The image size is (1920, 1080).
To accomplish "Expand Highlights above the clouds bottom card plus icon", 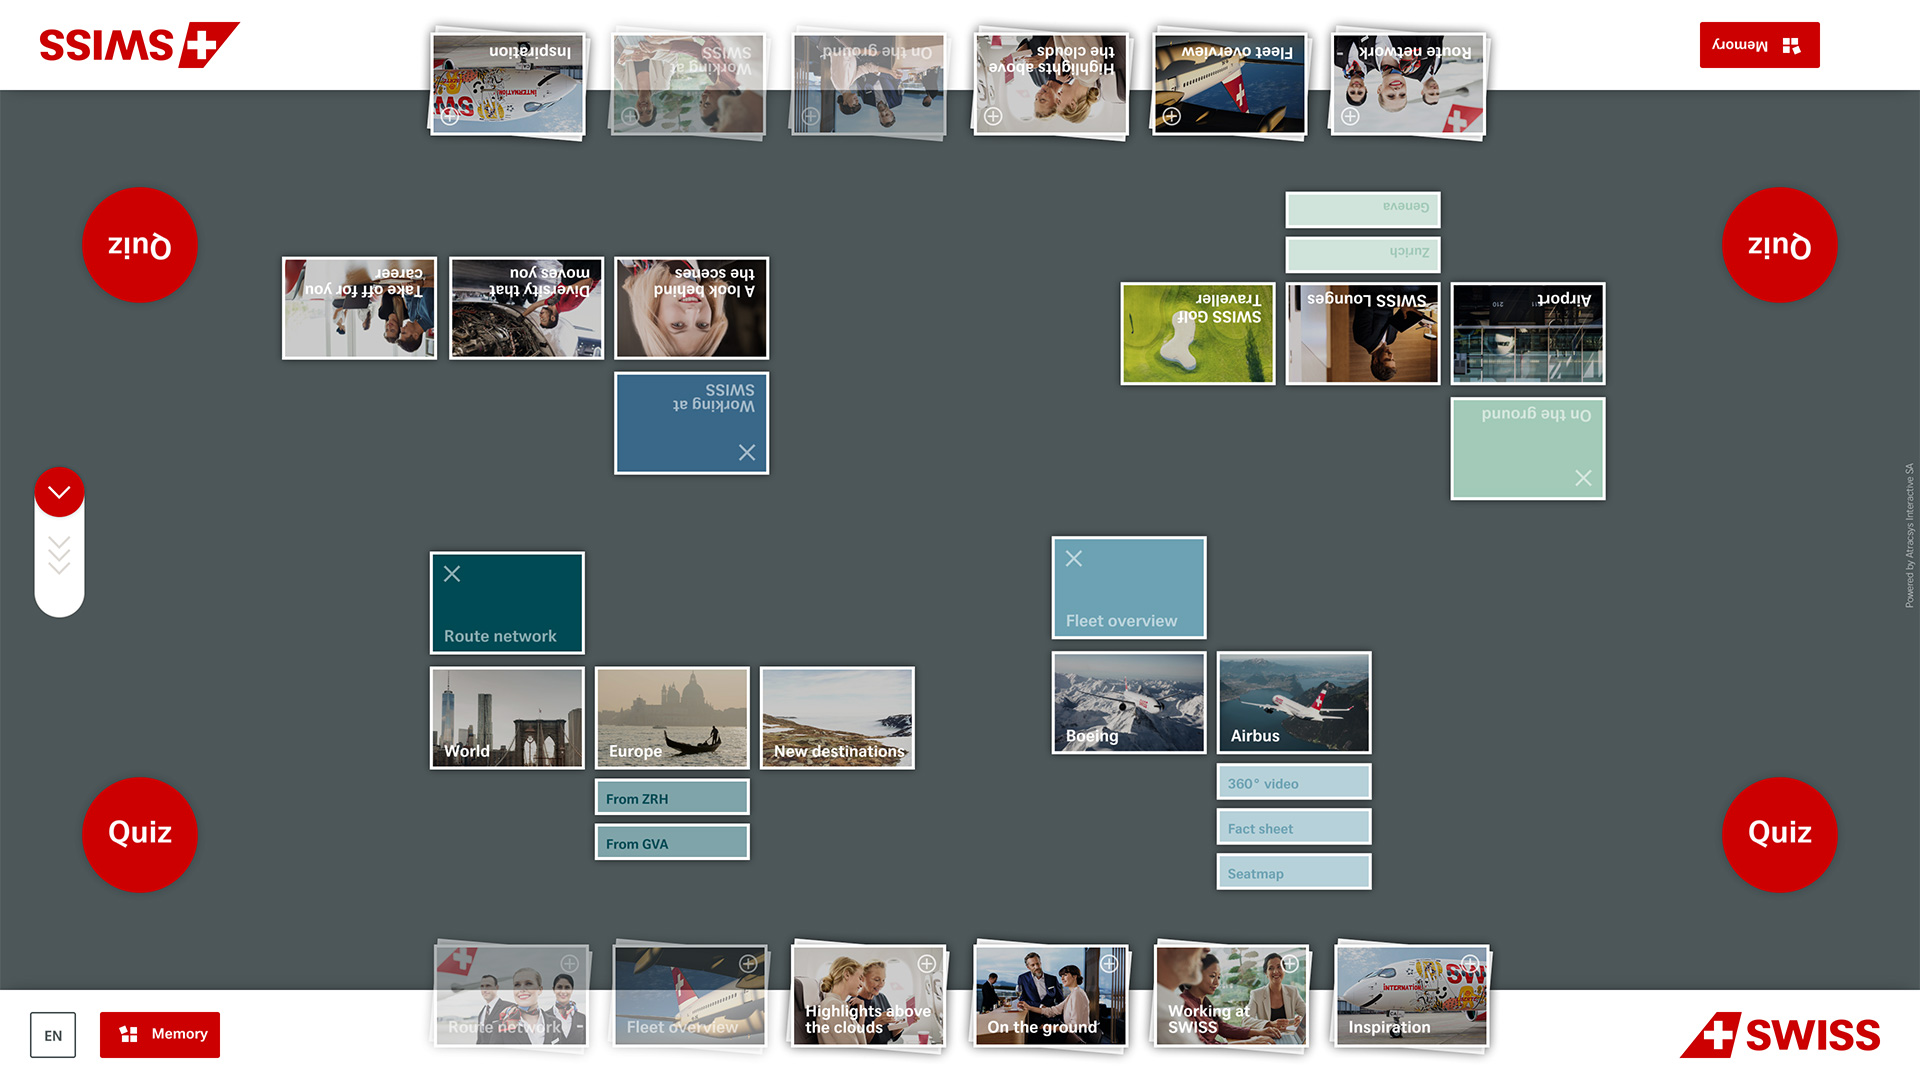I will (x=927, y=964).
